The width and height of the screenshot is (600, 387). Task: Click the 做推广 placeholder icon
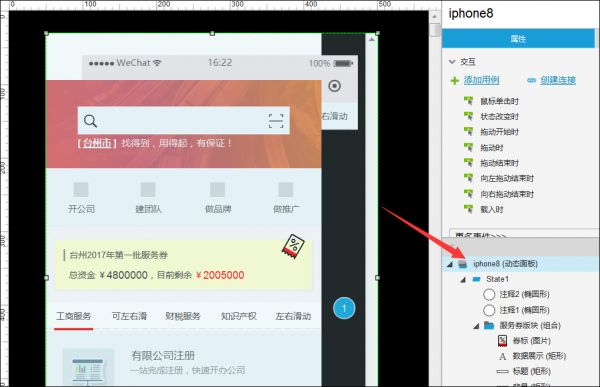pyautogui.click(x=285, y=189)
